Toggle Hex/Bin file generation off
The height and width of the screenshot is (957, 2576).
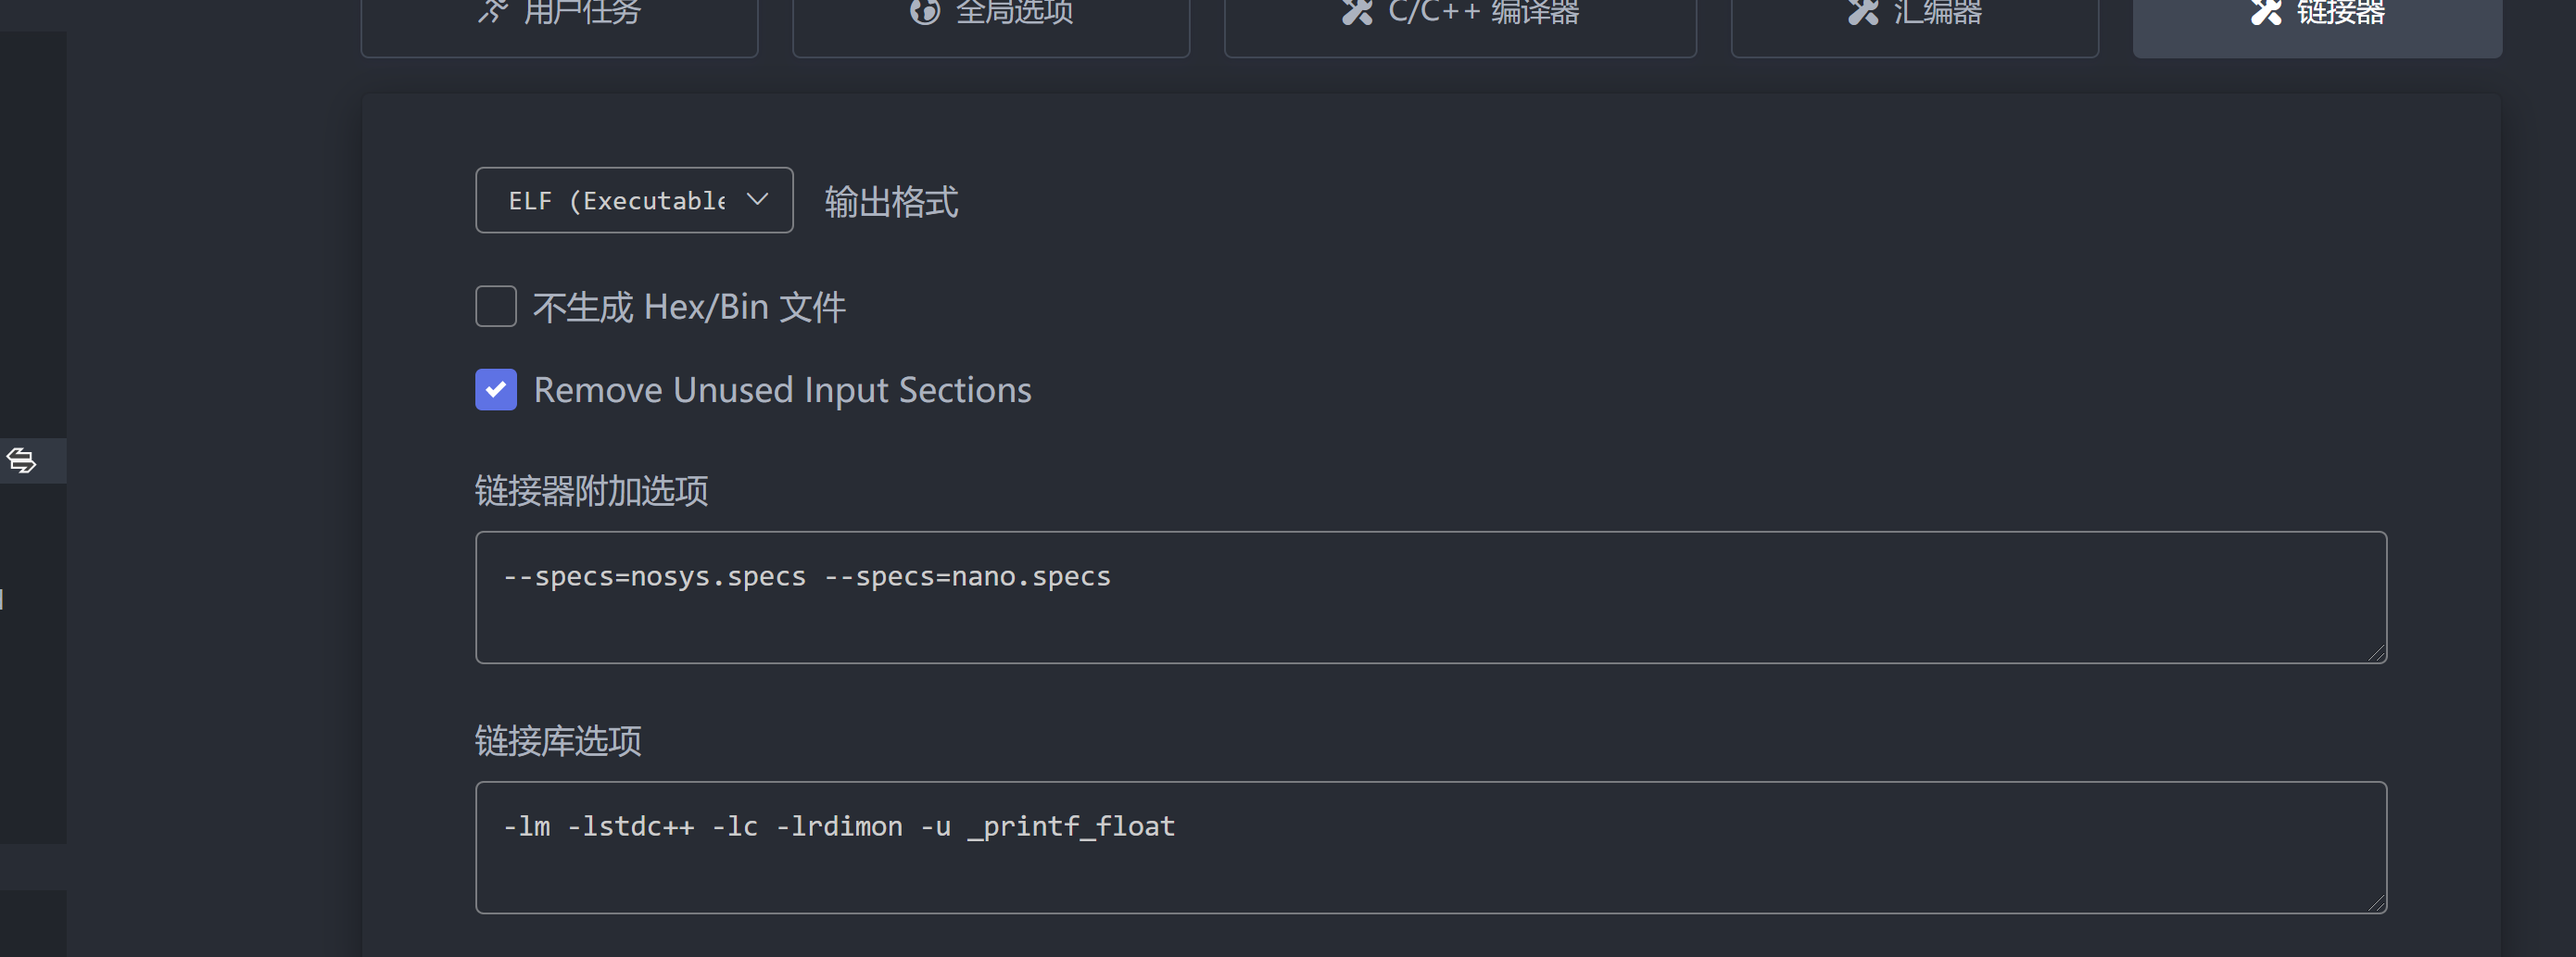pyautogui.click(x=495, y=306)
